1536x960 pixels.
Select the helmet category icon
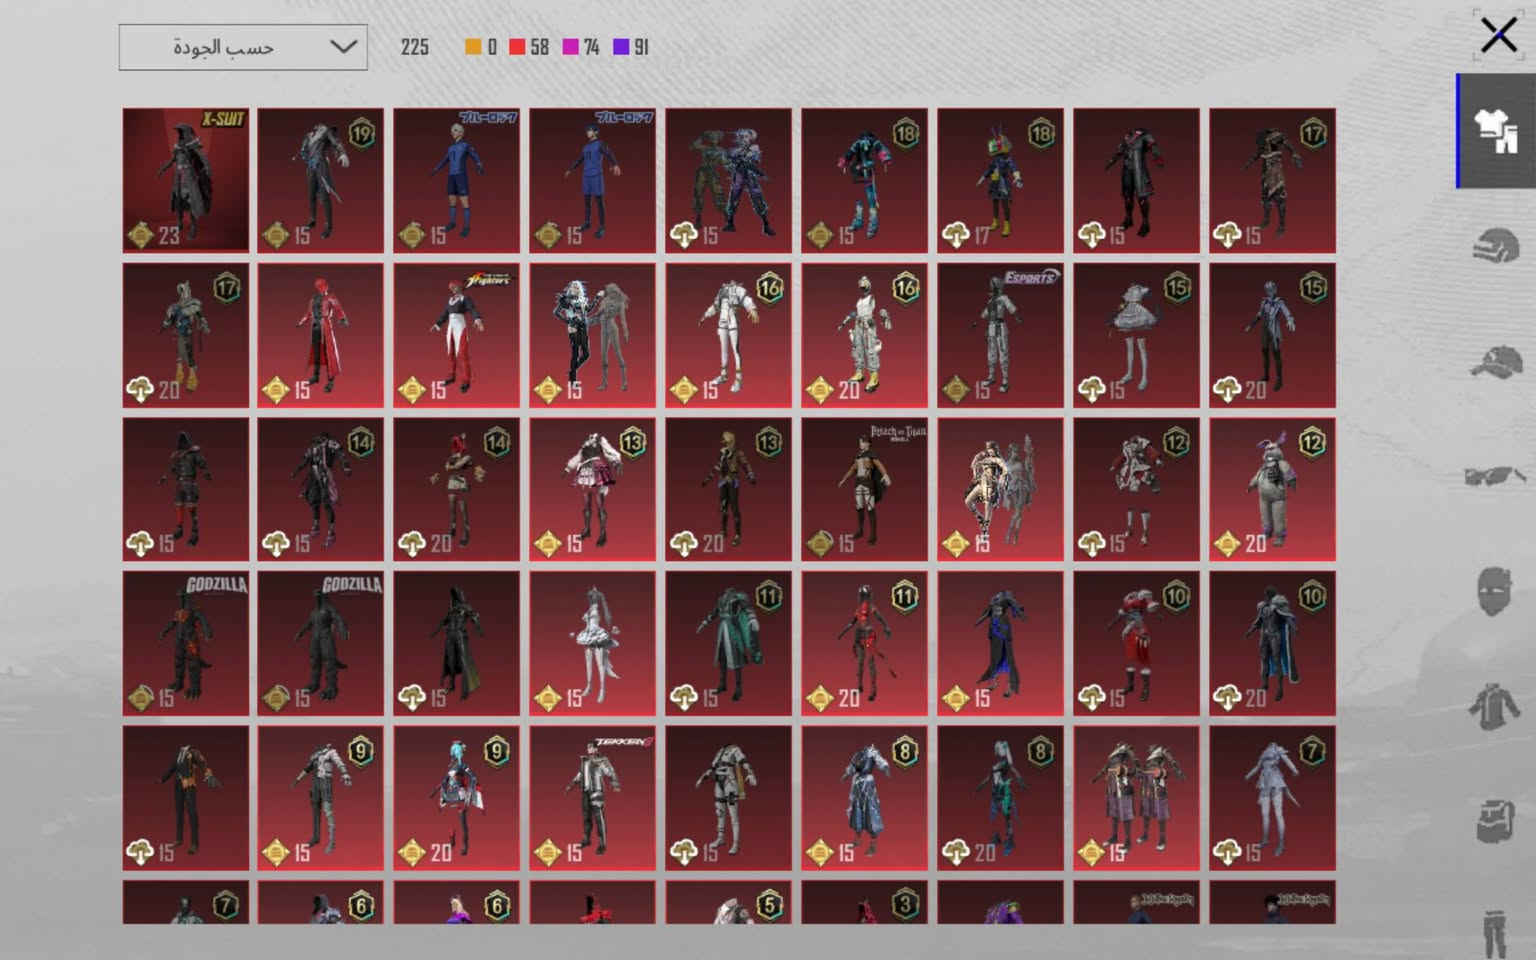tap(1496, 246)
